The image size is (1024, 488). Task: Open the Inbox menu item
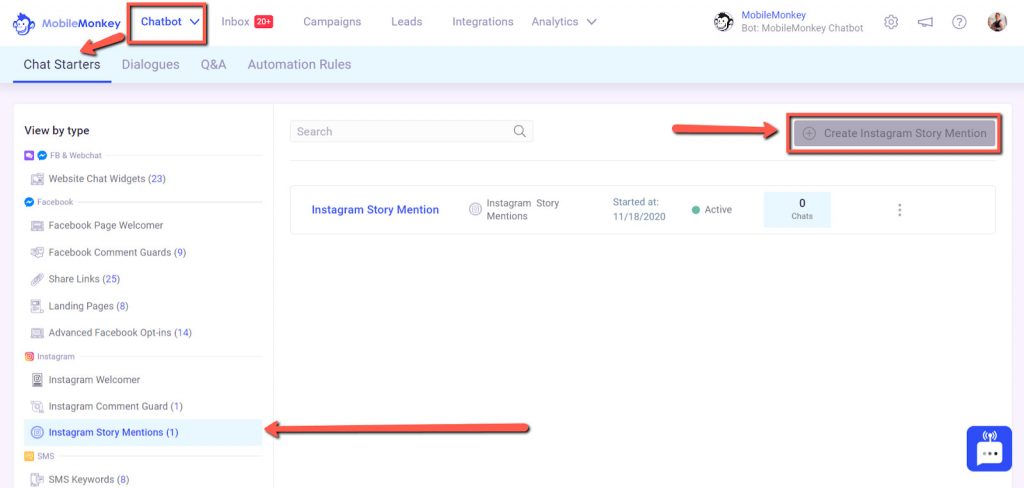click(x=235, y=22)
